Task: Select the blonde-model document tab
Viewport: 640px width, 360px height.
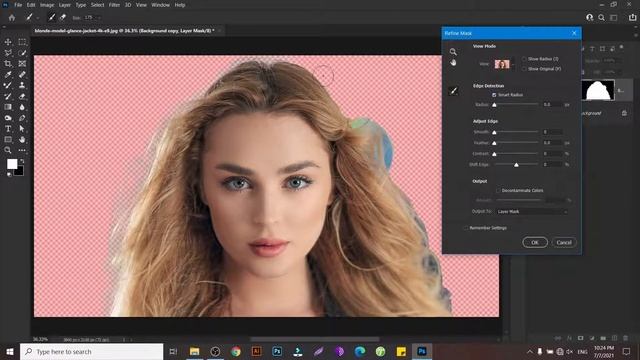Action: 124,31
